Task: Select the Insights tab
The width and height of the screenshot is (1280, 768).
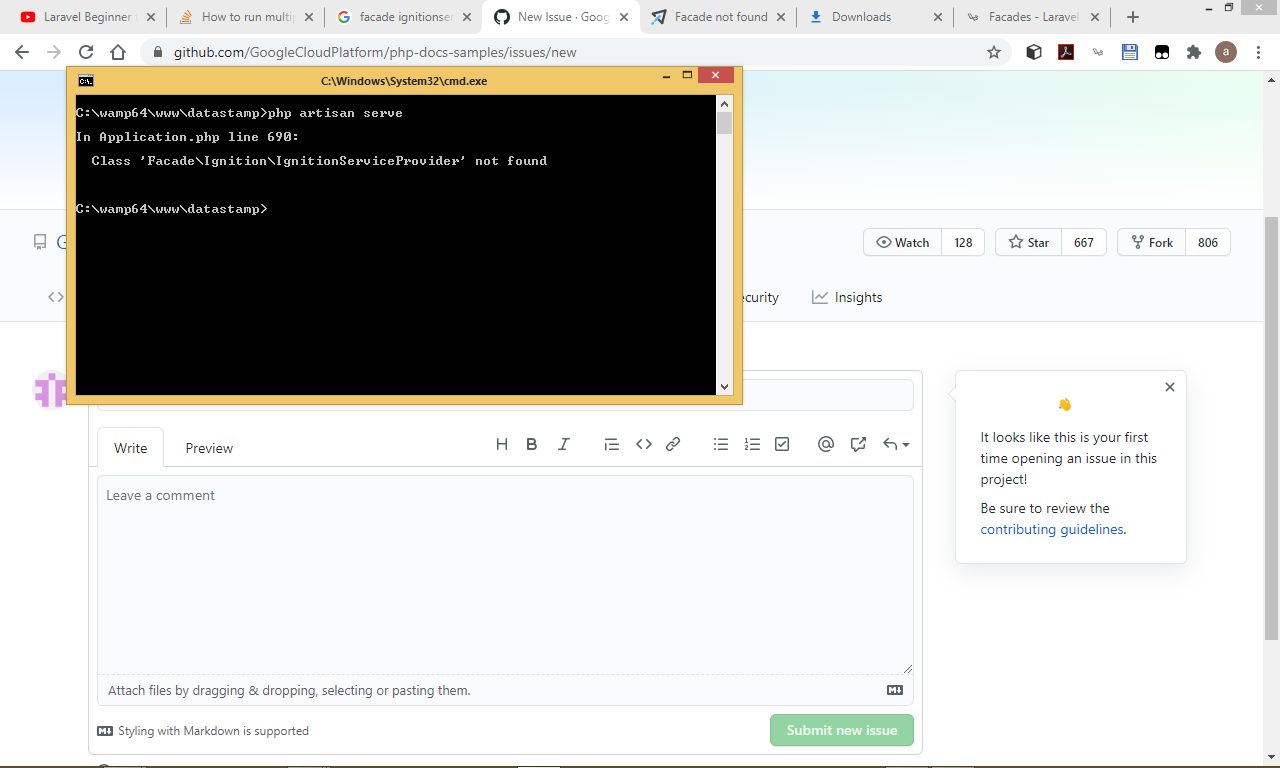Action: tap(847, 297)
